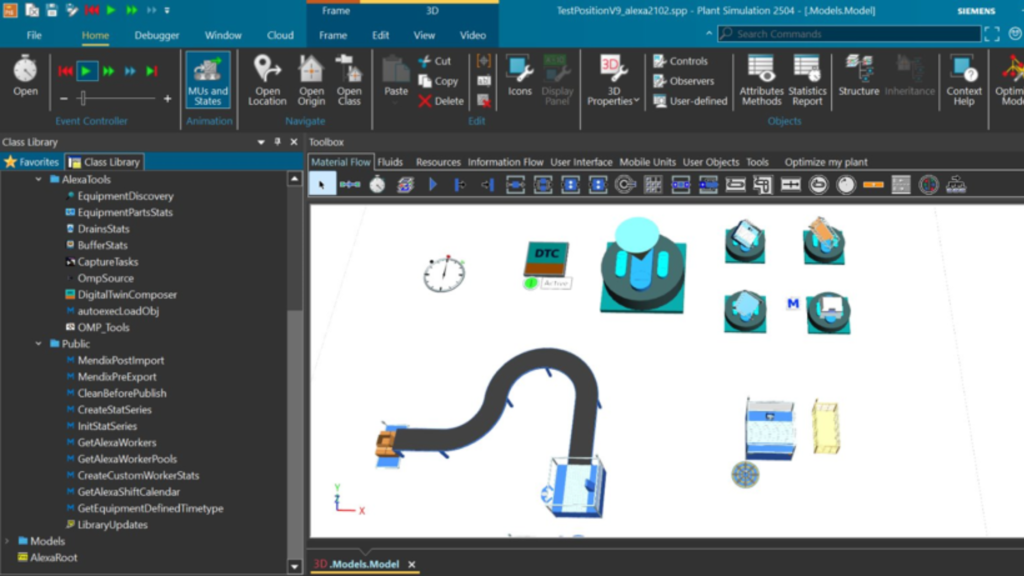Image resolution: width=1024 pixels, height=576 pixels.
Task: Toggle full screen mode icon
Action: (x=991, y=34)
